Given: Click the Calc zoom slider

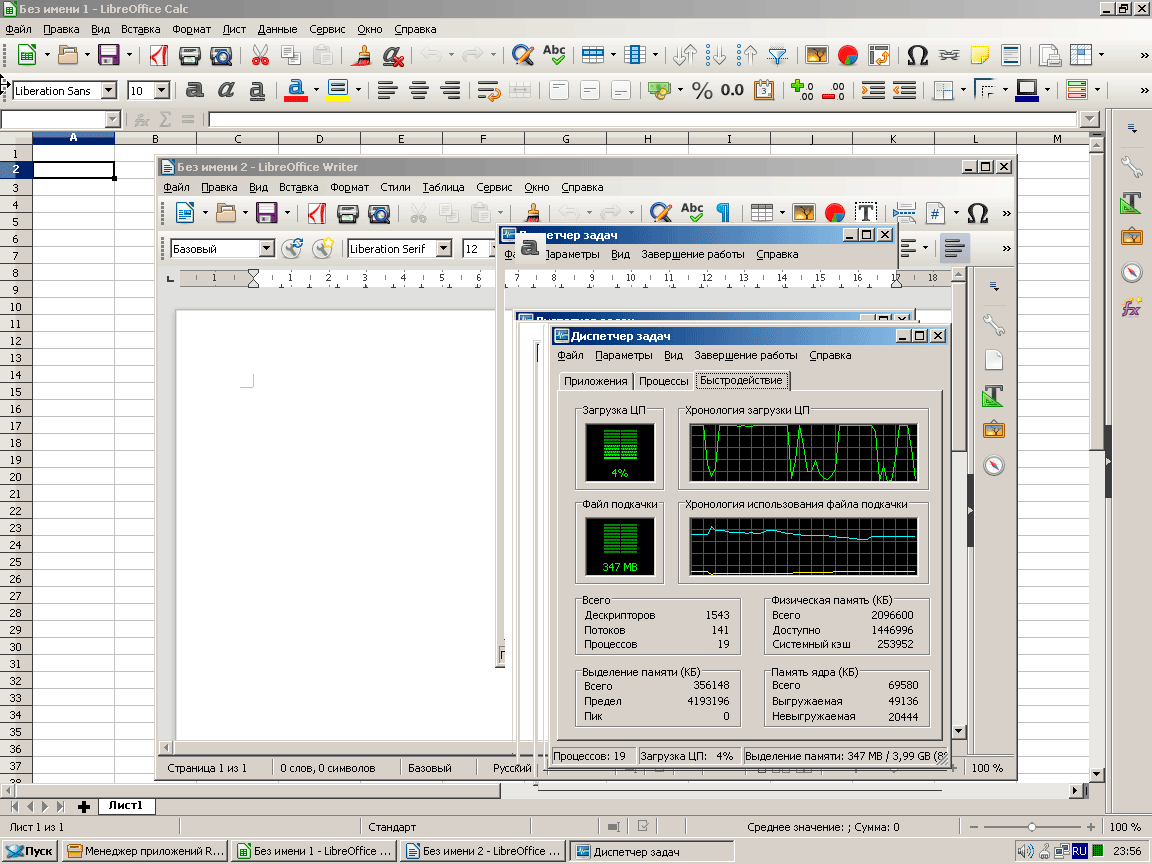Looking at the screenshot, I should (1031, 827).
